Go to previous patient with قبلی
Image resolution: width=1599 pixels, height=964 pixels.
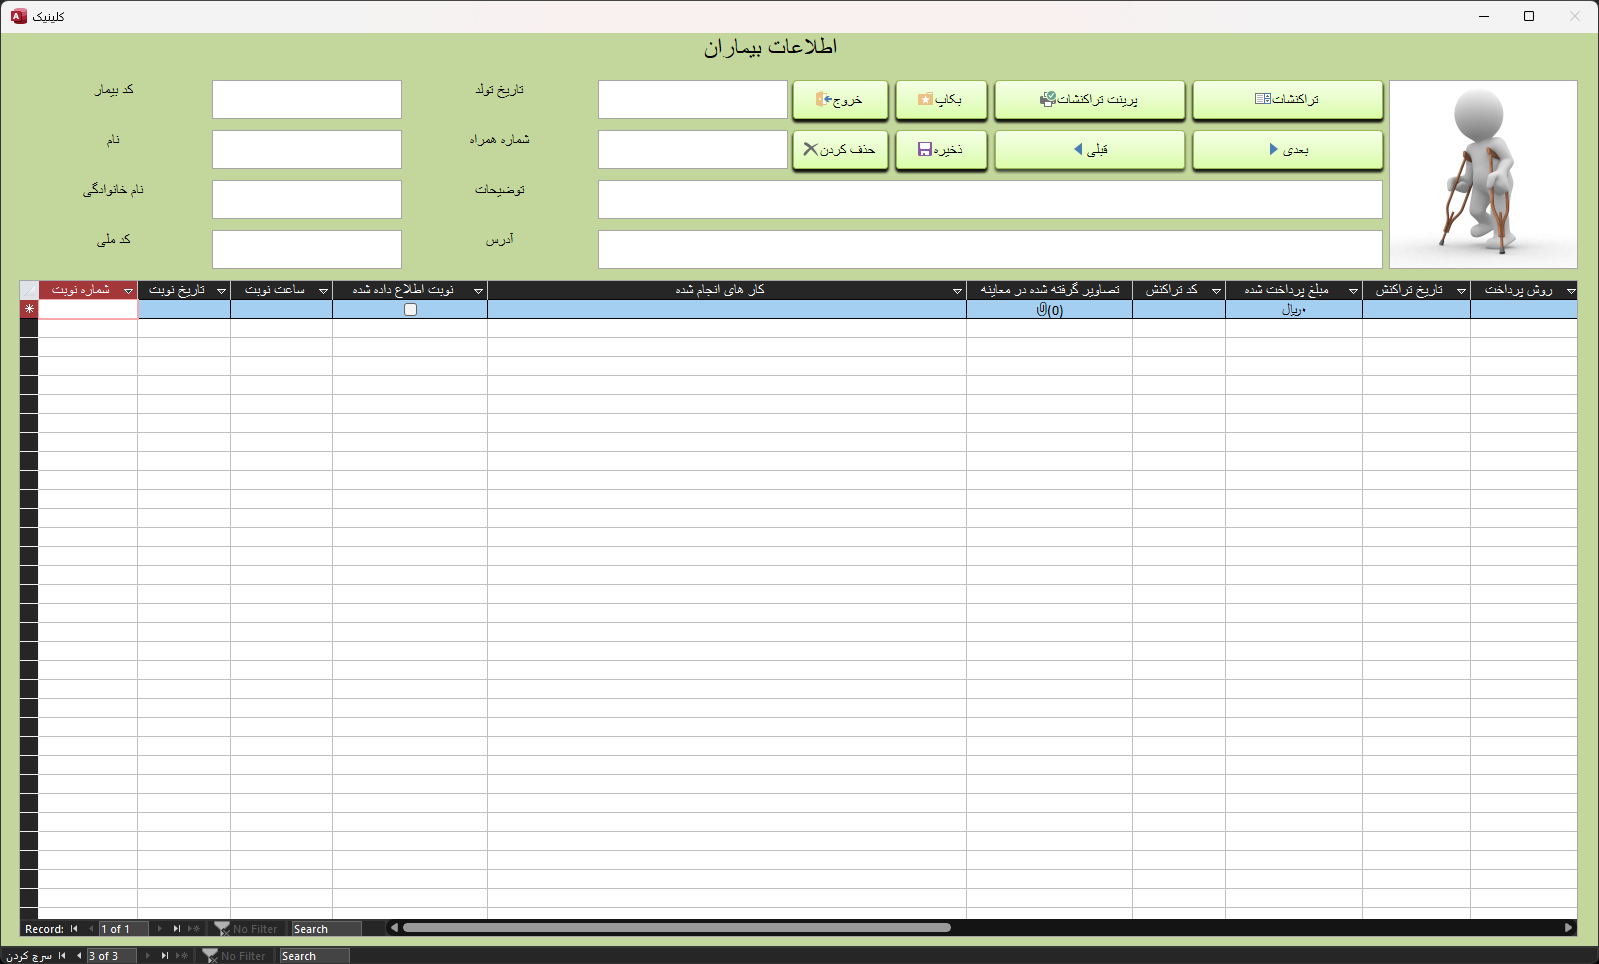(x=1089, y=150)
